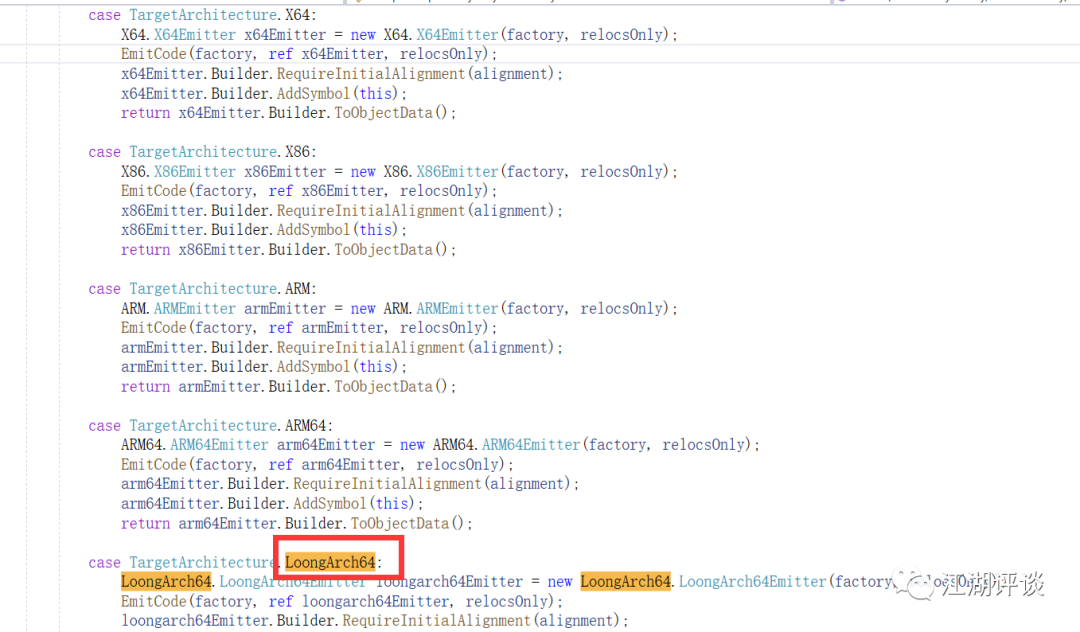
Task: Place cursor on 'EmitCode(factory, ref arm64Emitter, relocsOnly);'
Action: pos(318,465)
